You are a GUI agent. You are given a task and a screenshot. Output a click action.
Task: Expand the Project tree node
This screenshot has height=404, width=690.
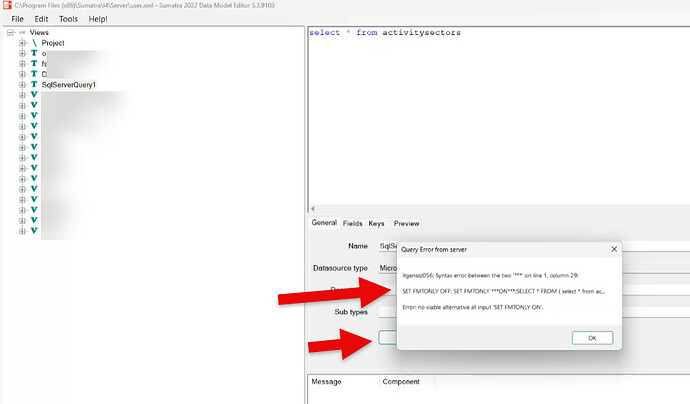(21, 43)
